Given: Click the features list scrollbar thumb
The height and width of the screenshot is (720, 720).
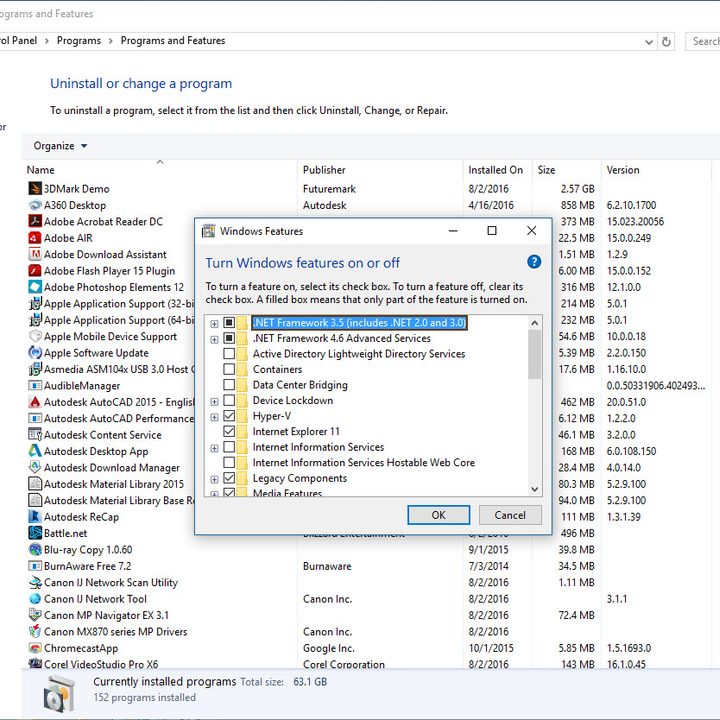Looking at the screenshot, I should [534, 354].
